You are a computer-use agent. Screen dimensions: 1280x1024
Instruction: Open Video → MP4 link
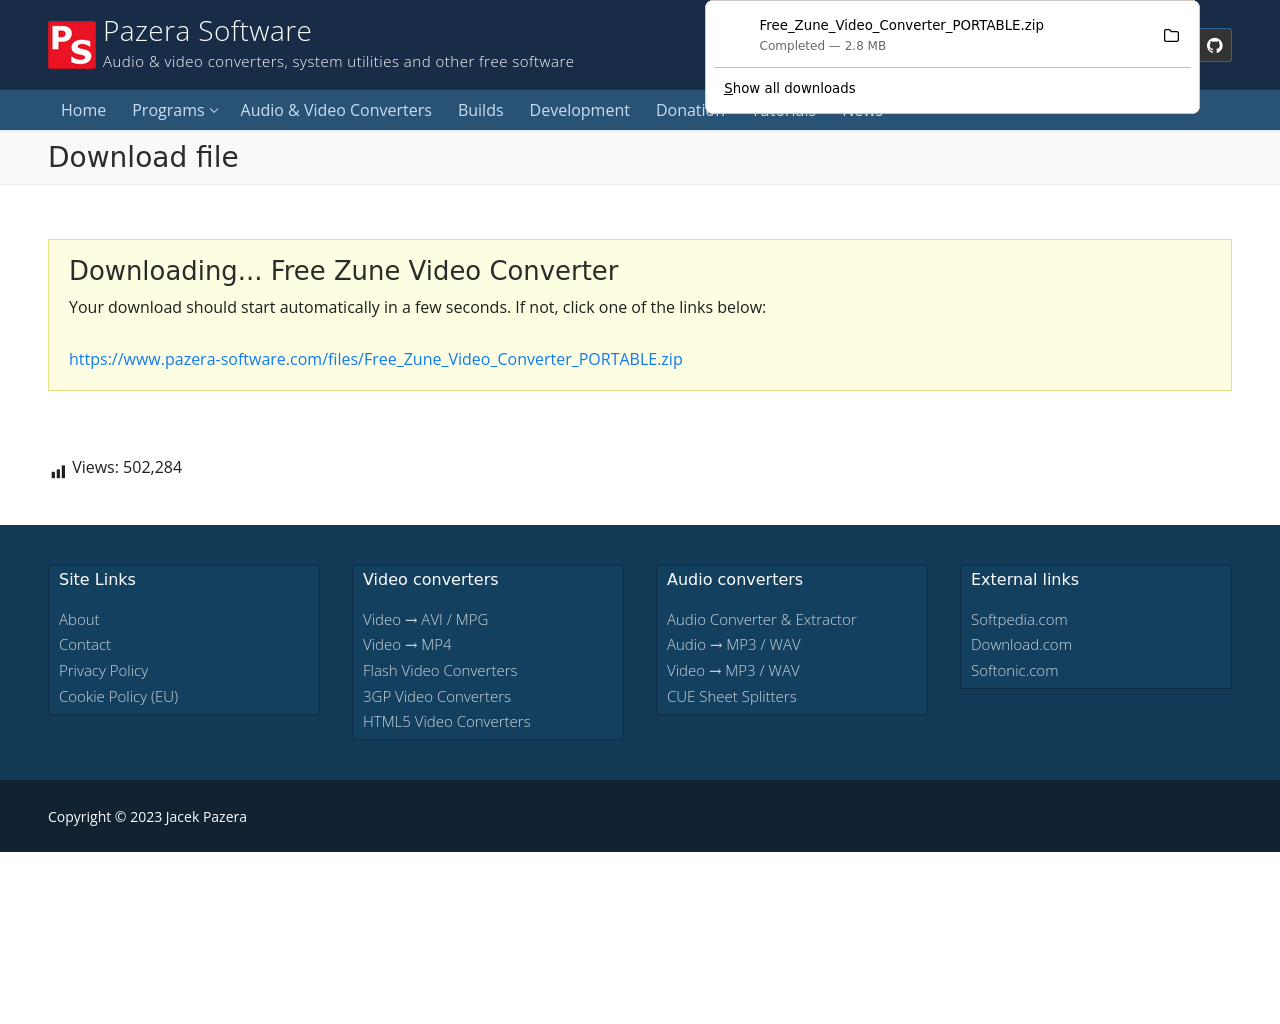[x=407, y=645]
